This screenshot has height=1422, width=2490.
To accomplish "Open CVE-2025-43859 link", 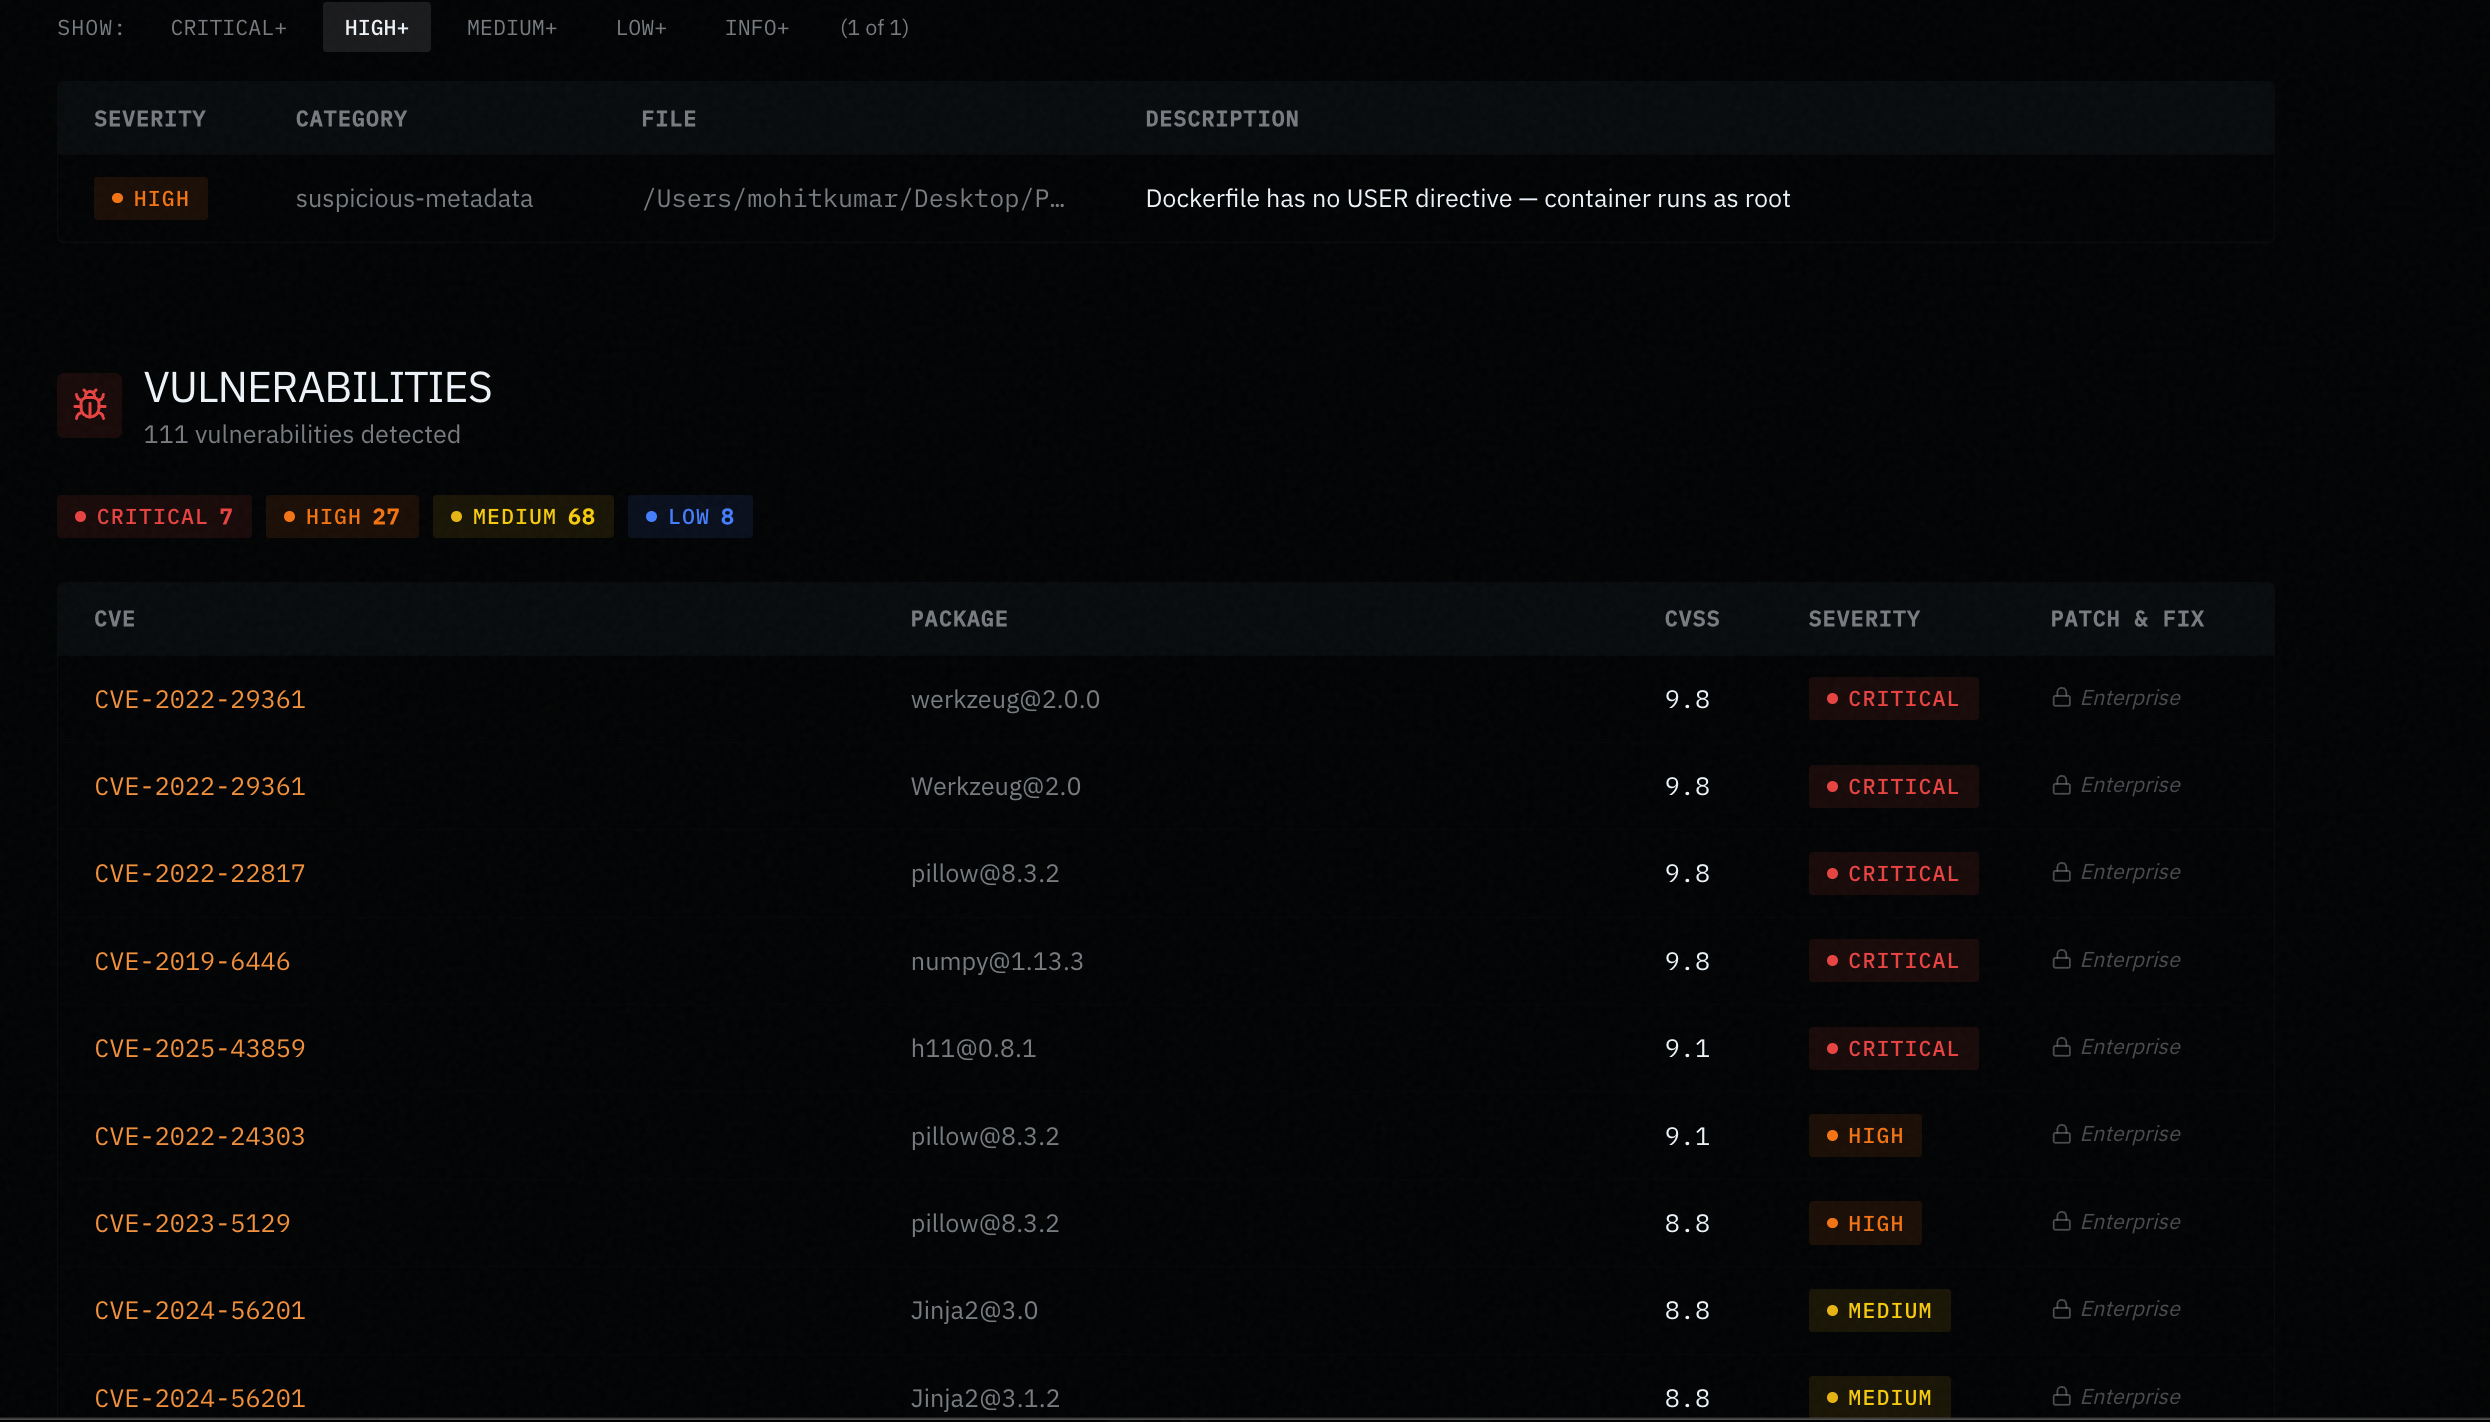I will point(200,1048).
